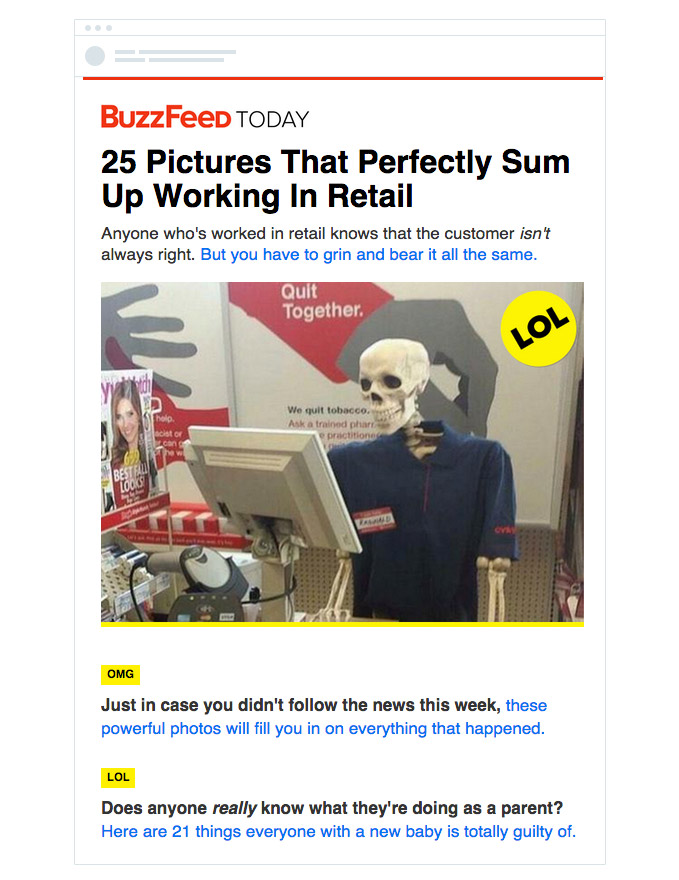Click the three window dots at top
Image resolution: width=679 pixels, height=880 pixels.
click(98, 28)
